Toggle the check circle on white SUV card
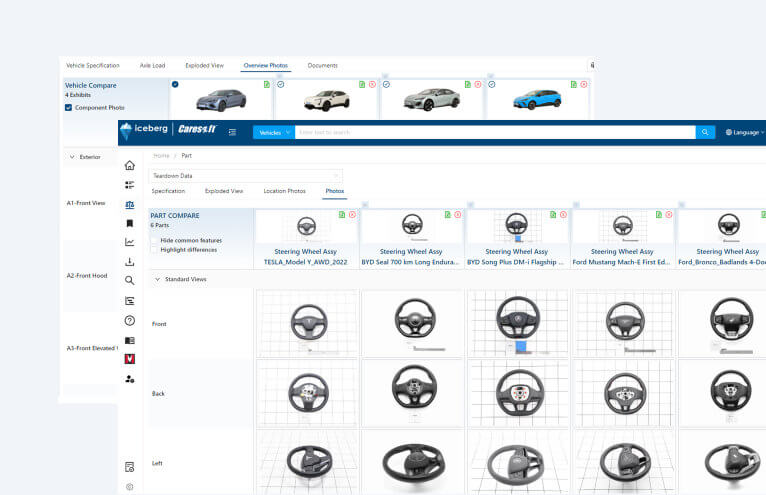 click(x=280, y=85)
